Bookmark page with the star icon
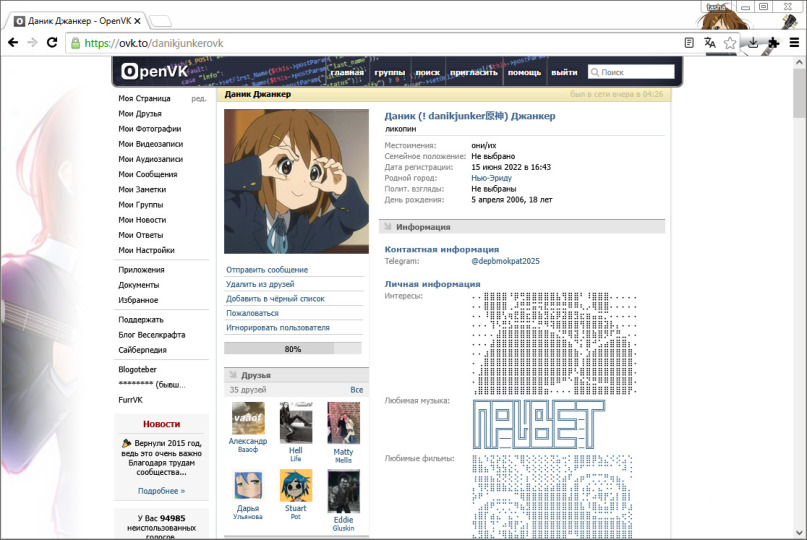This screenshot has width=807, height=540. (729, 43)
